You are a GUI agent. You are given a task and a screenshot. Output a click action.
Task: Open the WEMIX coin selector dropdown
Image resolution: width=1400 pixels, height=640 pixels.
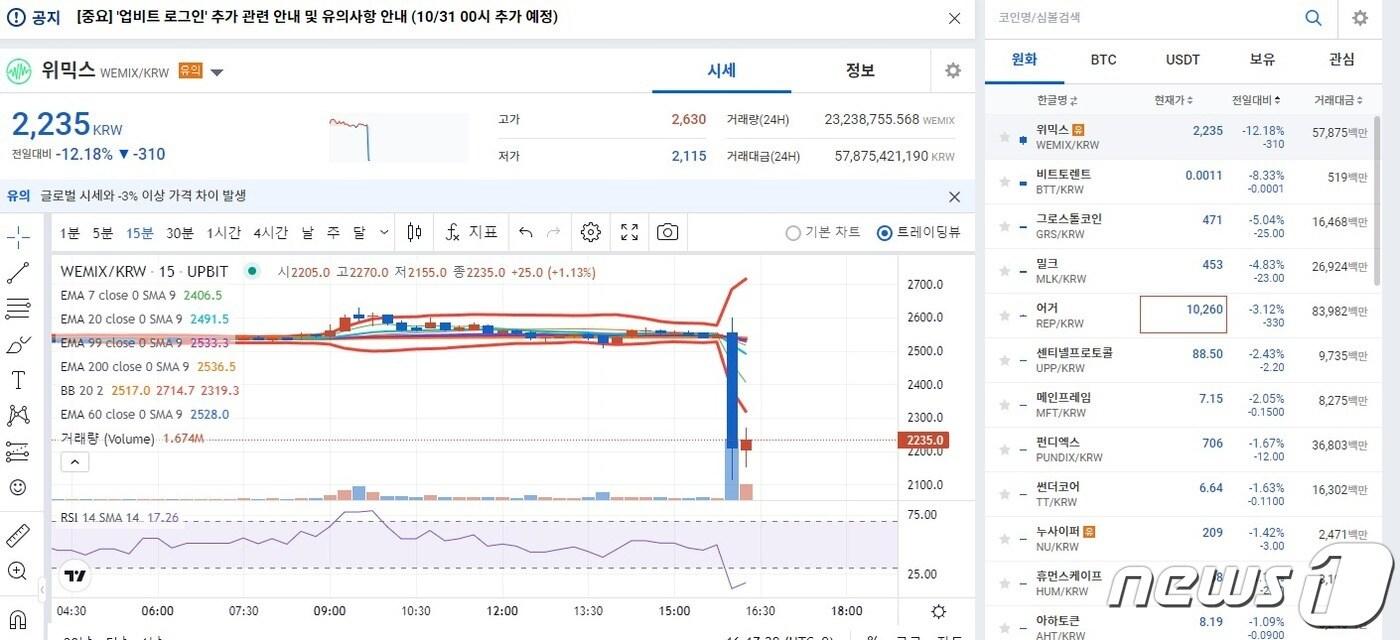216,70
